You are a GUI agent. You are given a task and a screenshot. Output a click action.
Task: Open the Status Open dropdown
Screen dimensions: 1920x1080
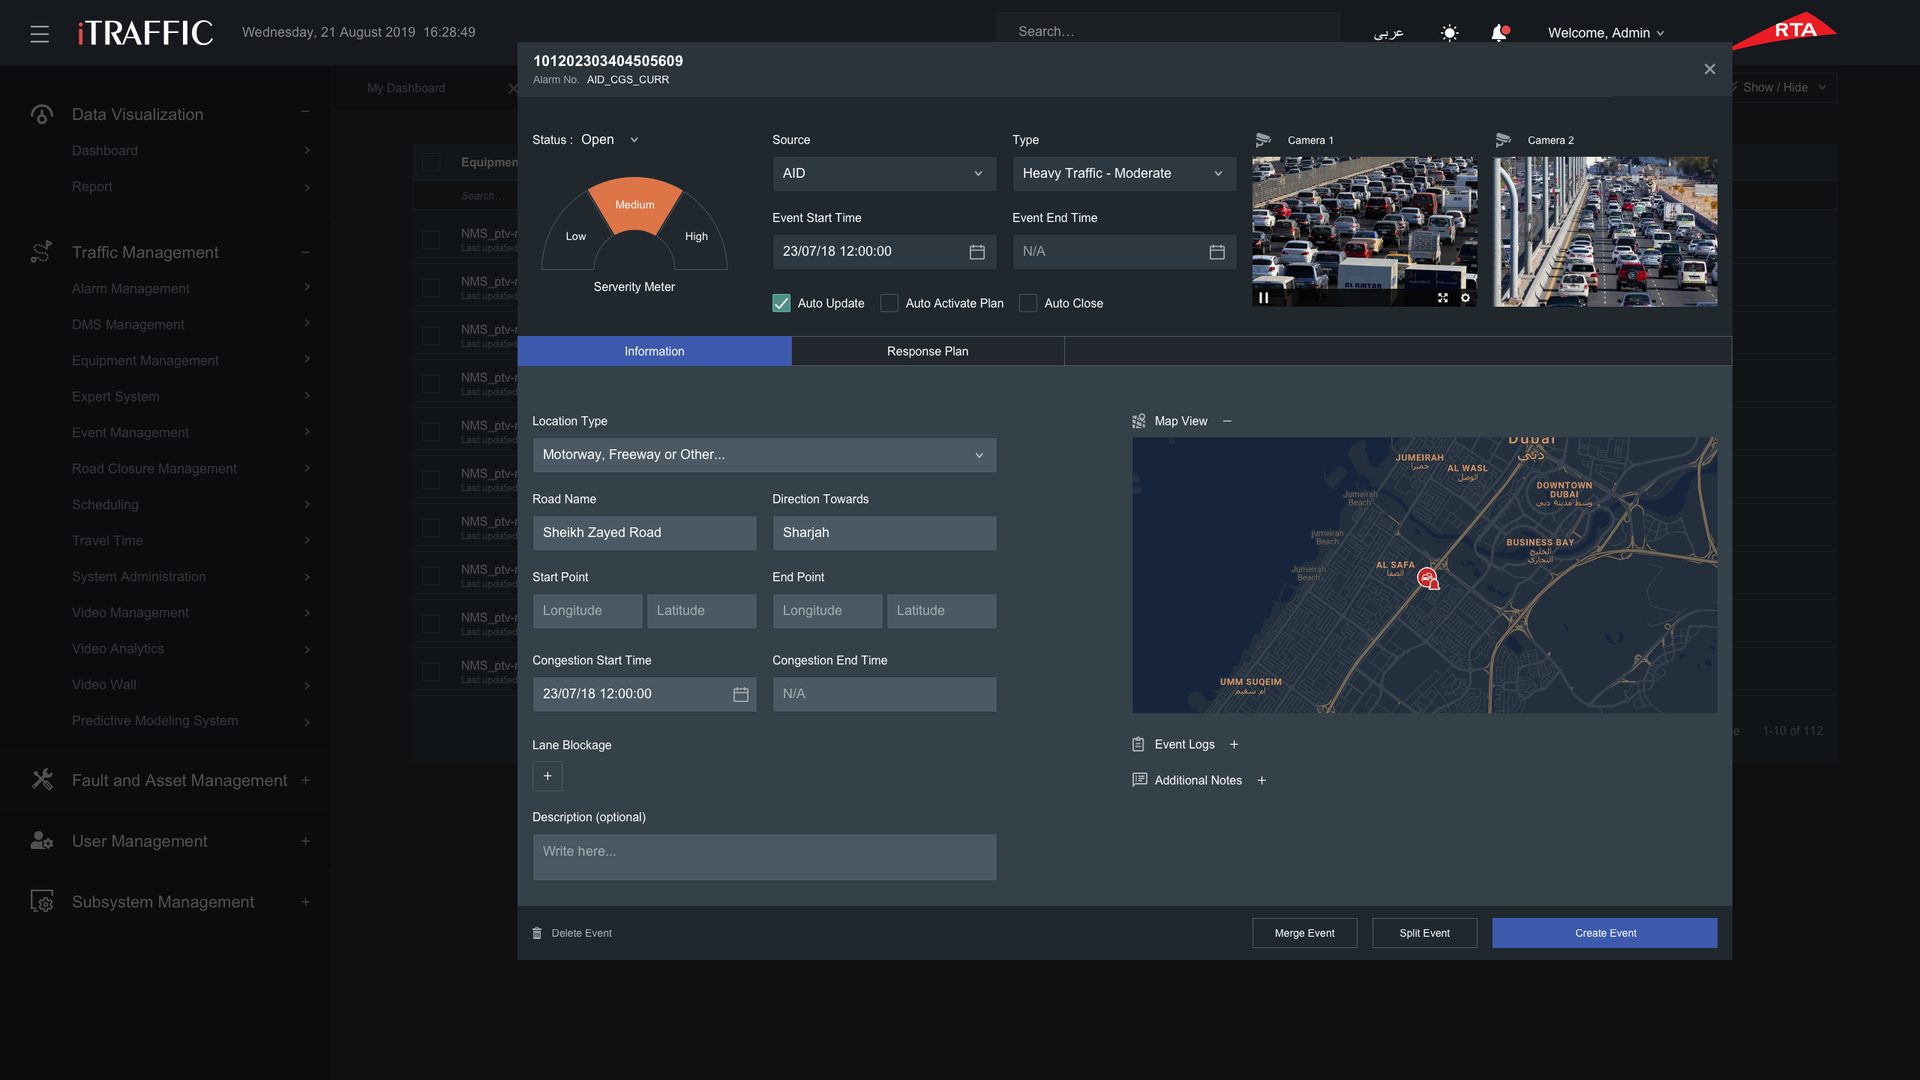(610, 140)
